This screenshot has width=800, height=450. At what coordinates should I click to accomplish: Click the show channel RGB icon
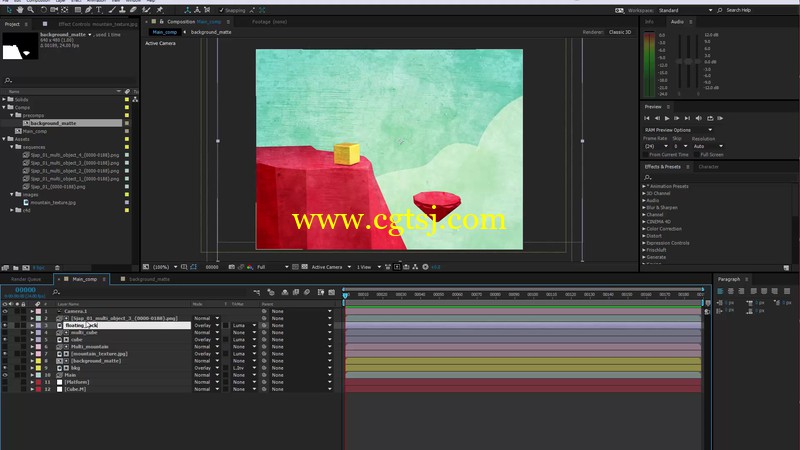coord(250,266)
